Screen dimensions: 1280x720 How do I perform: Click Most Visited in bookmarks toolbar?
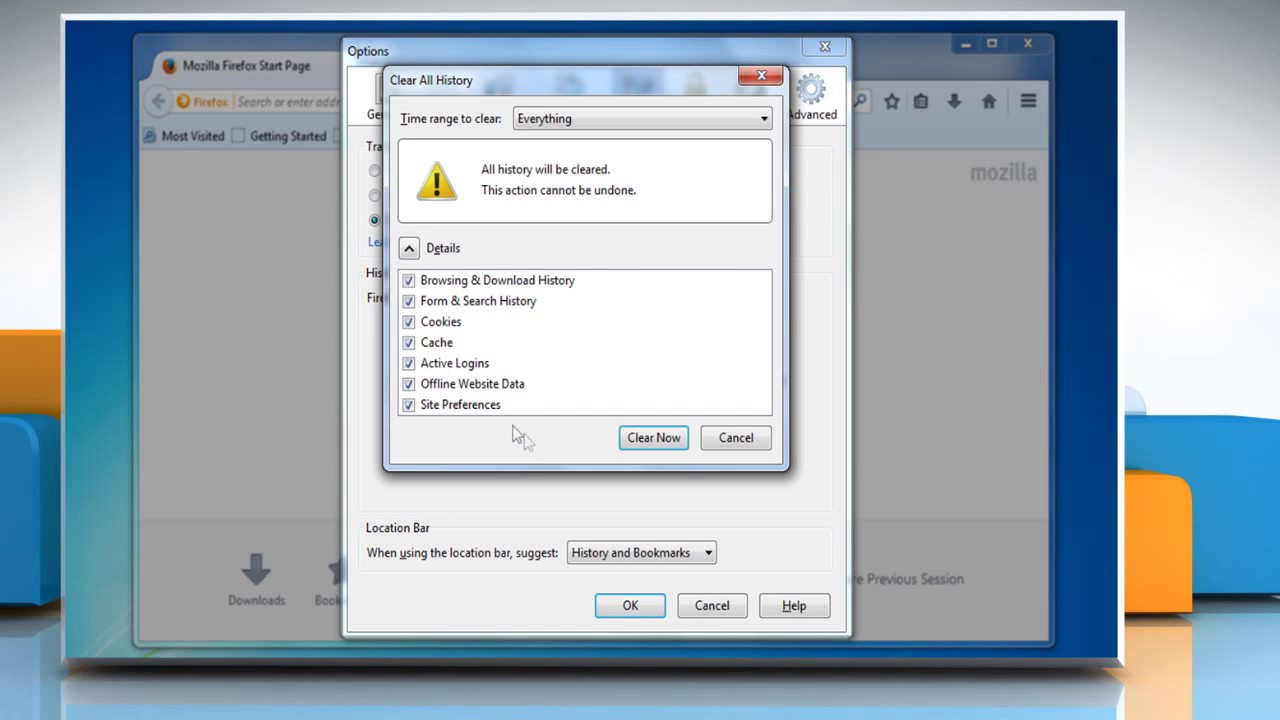[192, 136]
